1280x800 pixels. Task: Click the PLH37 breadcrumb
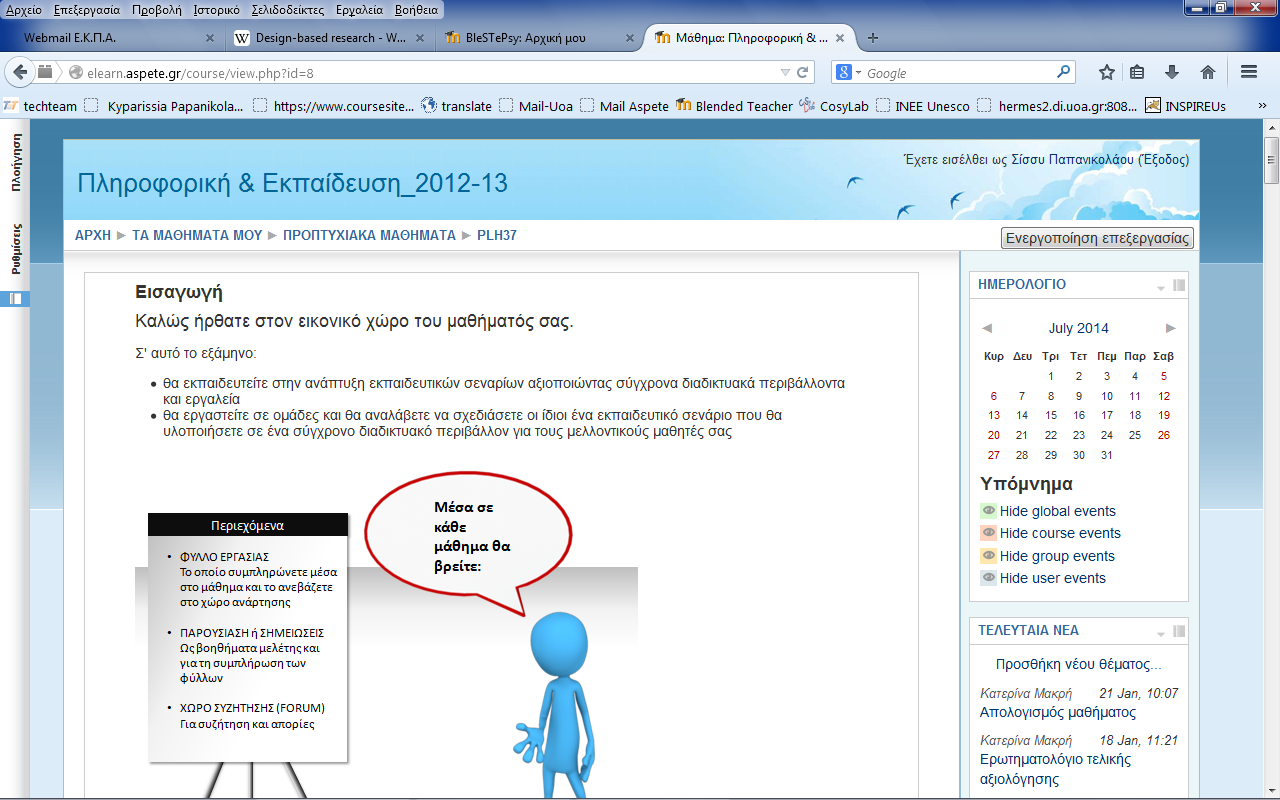click(497, 236)
